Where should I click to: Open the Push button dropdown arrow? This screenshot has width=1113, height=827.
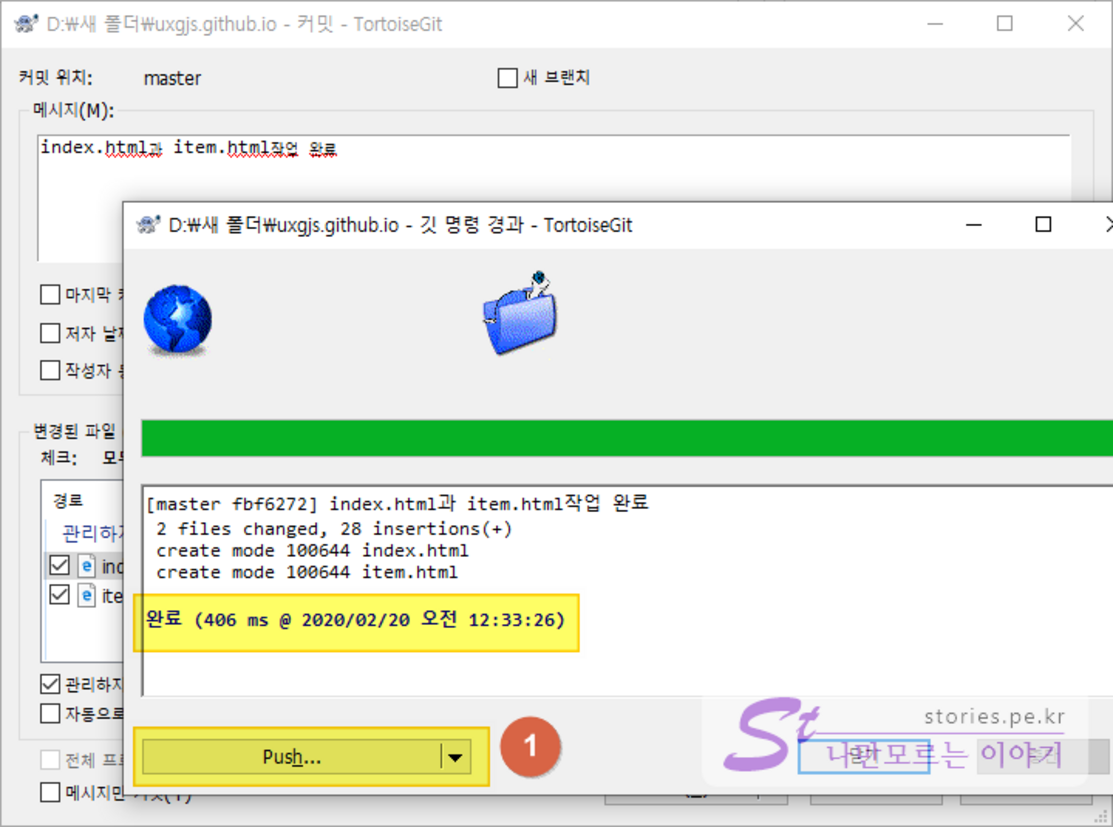tap(456, 757)
